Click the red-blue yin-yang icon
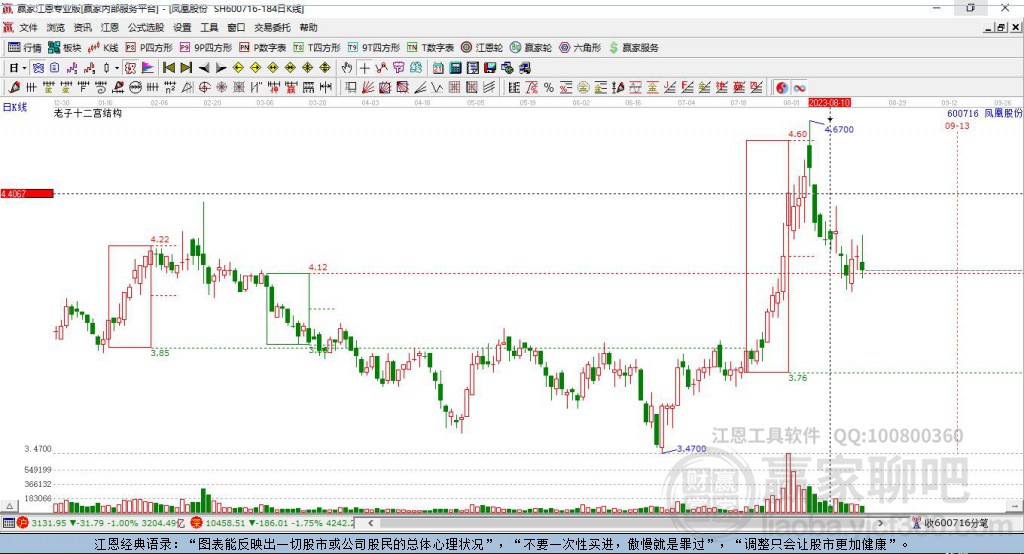This screenshot has width=1024, height=554. [x=782, y=88]
